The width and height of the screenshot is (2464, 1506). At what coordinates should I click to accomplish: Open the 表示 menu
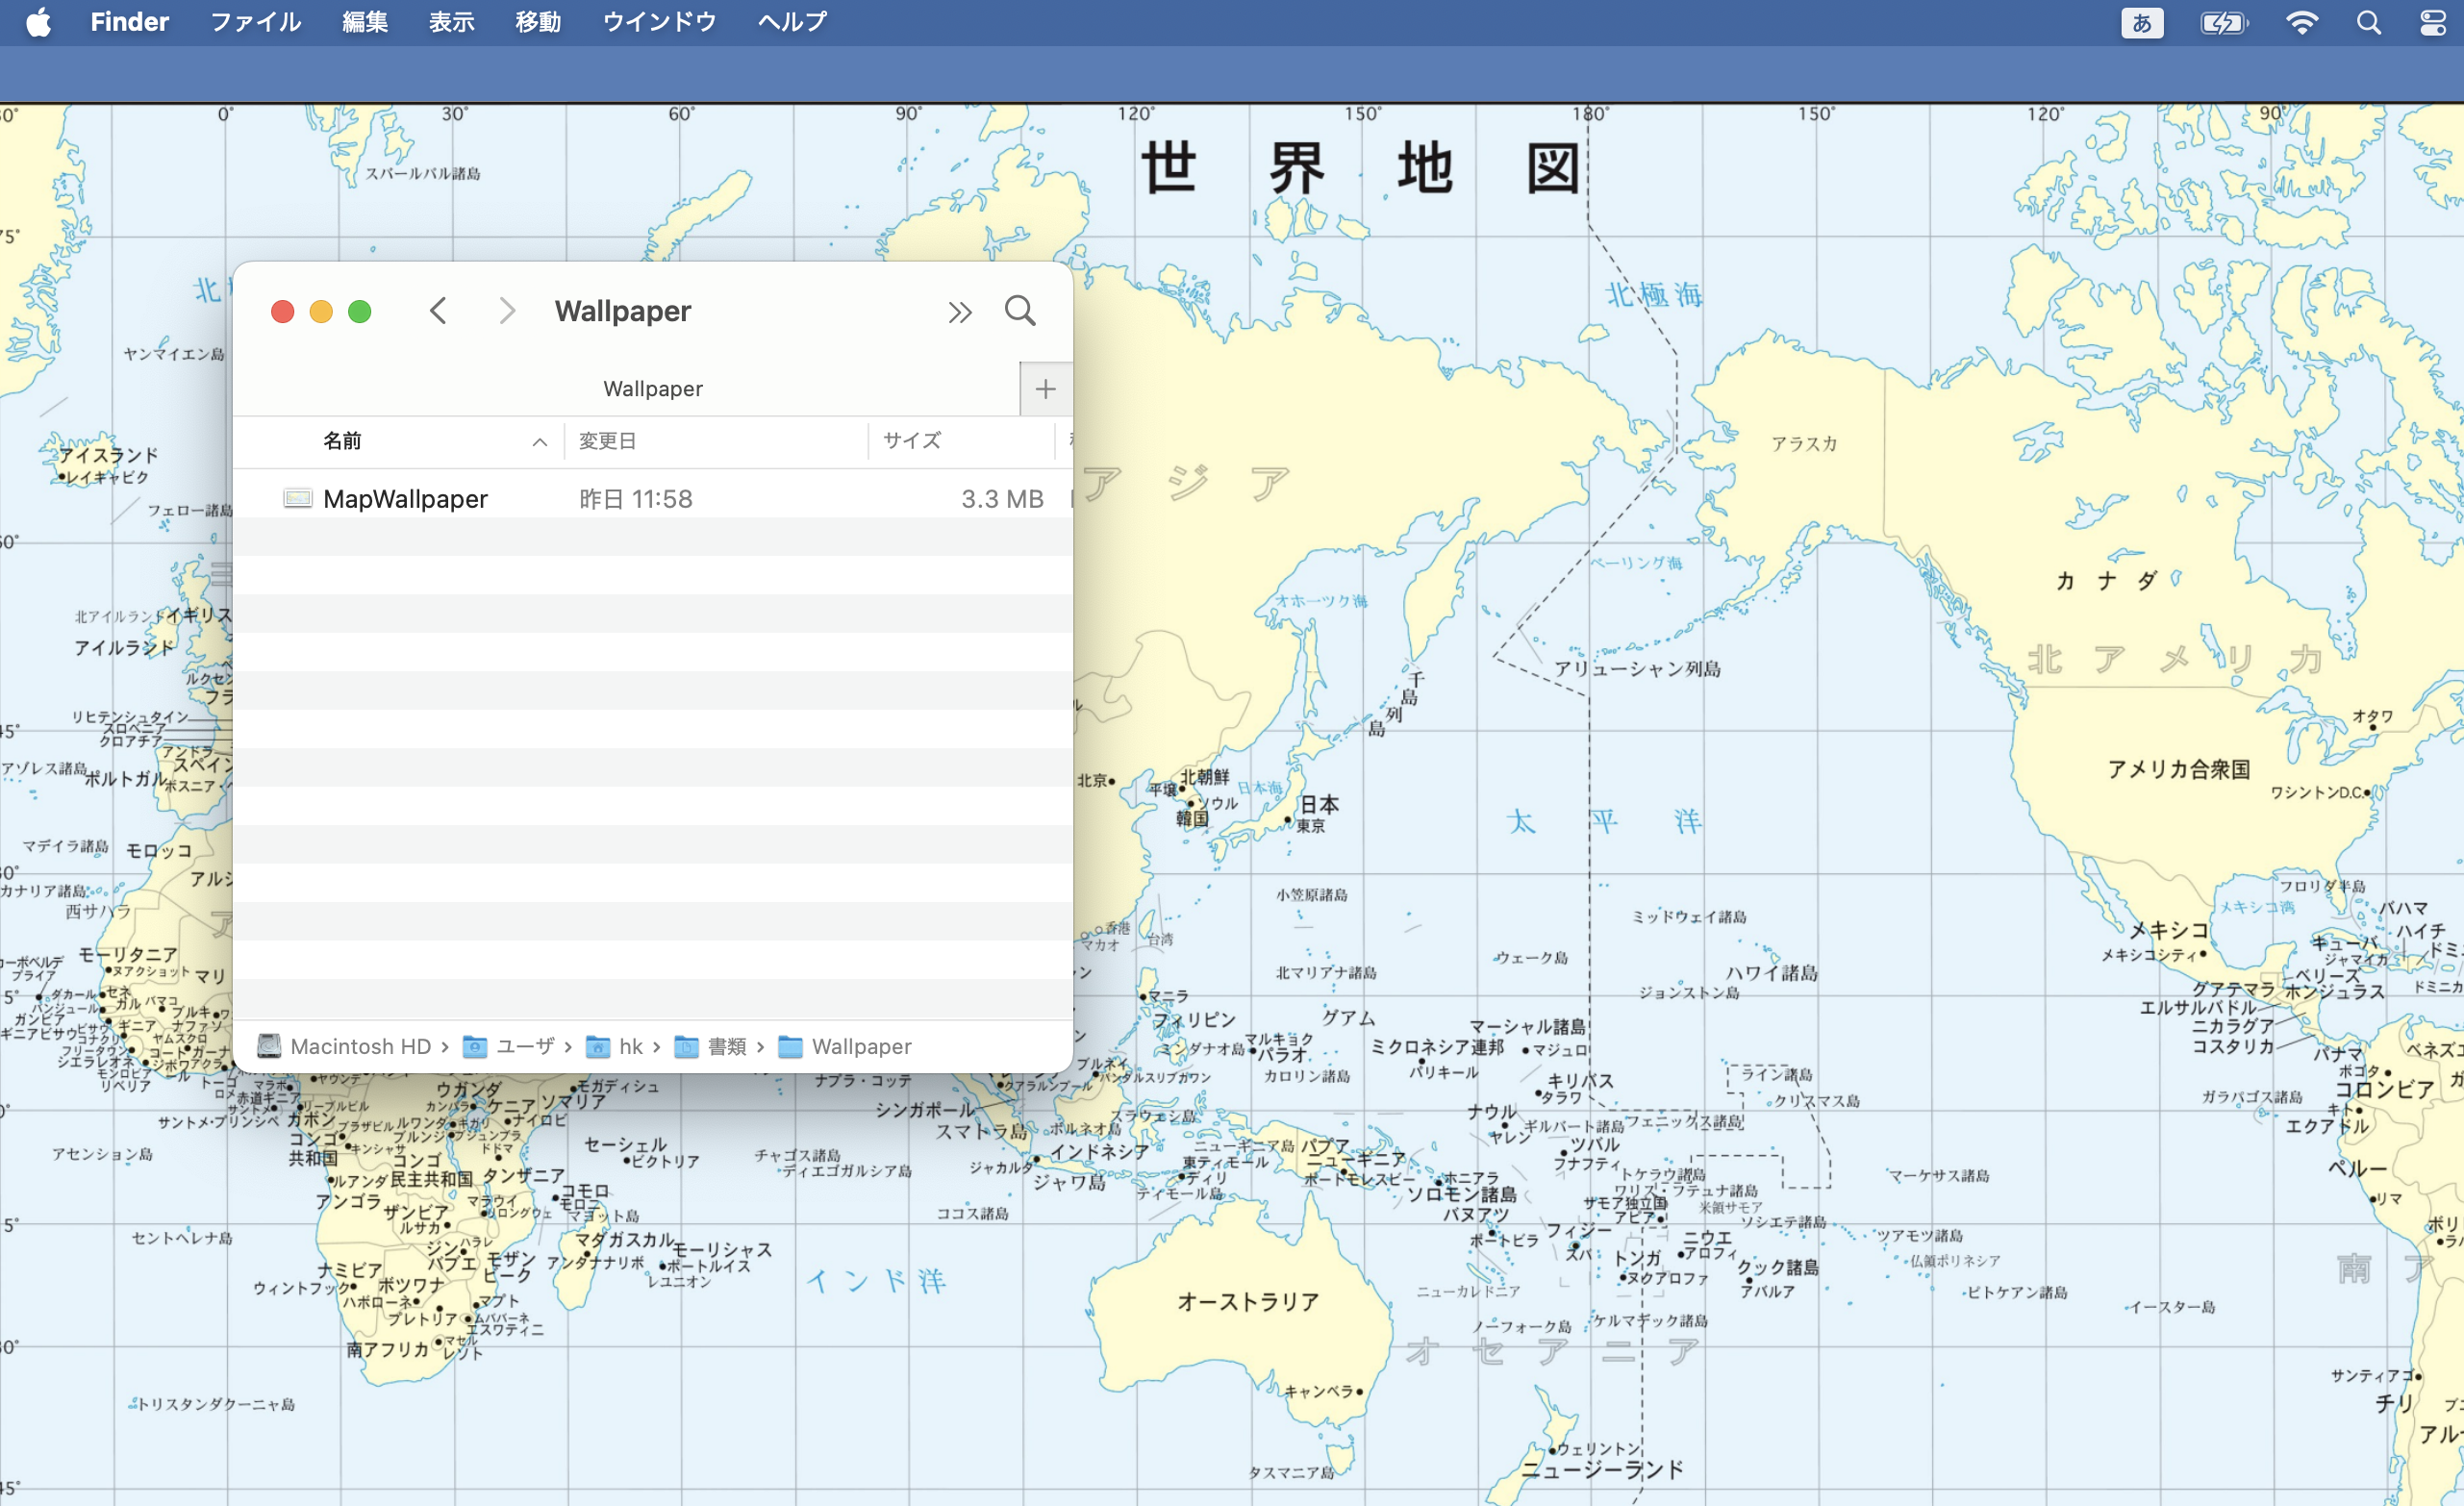tap(451, 22)
